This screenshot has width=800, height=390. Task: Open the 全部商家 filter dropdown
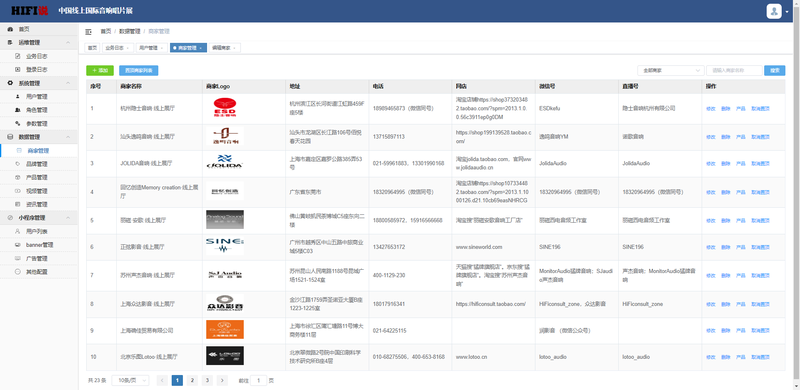point(670,70)
